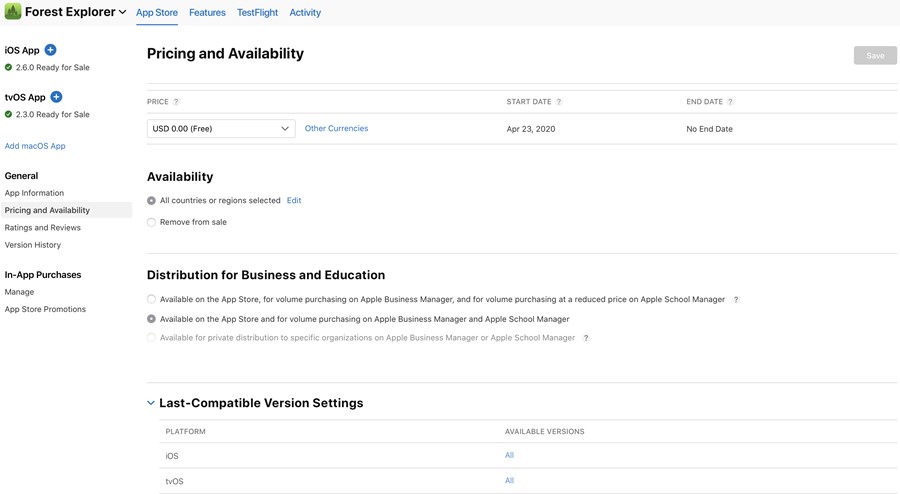This screenshot has width=900, height=494.
Task: Click the Availability section heading
Action: [x=180, y=177]
